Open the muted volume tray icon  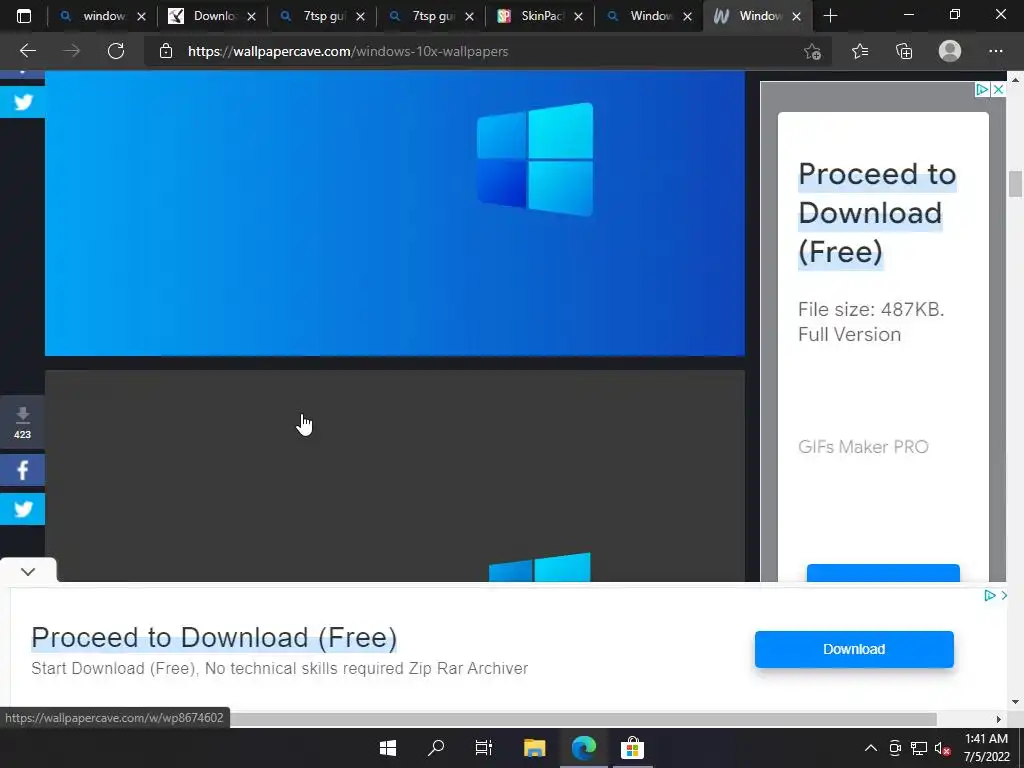pyautogui.click(x=942, y=748)
